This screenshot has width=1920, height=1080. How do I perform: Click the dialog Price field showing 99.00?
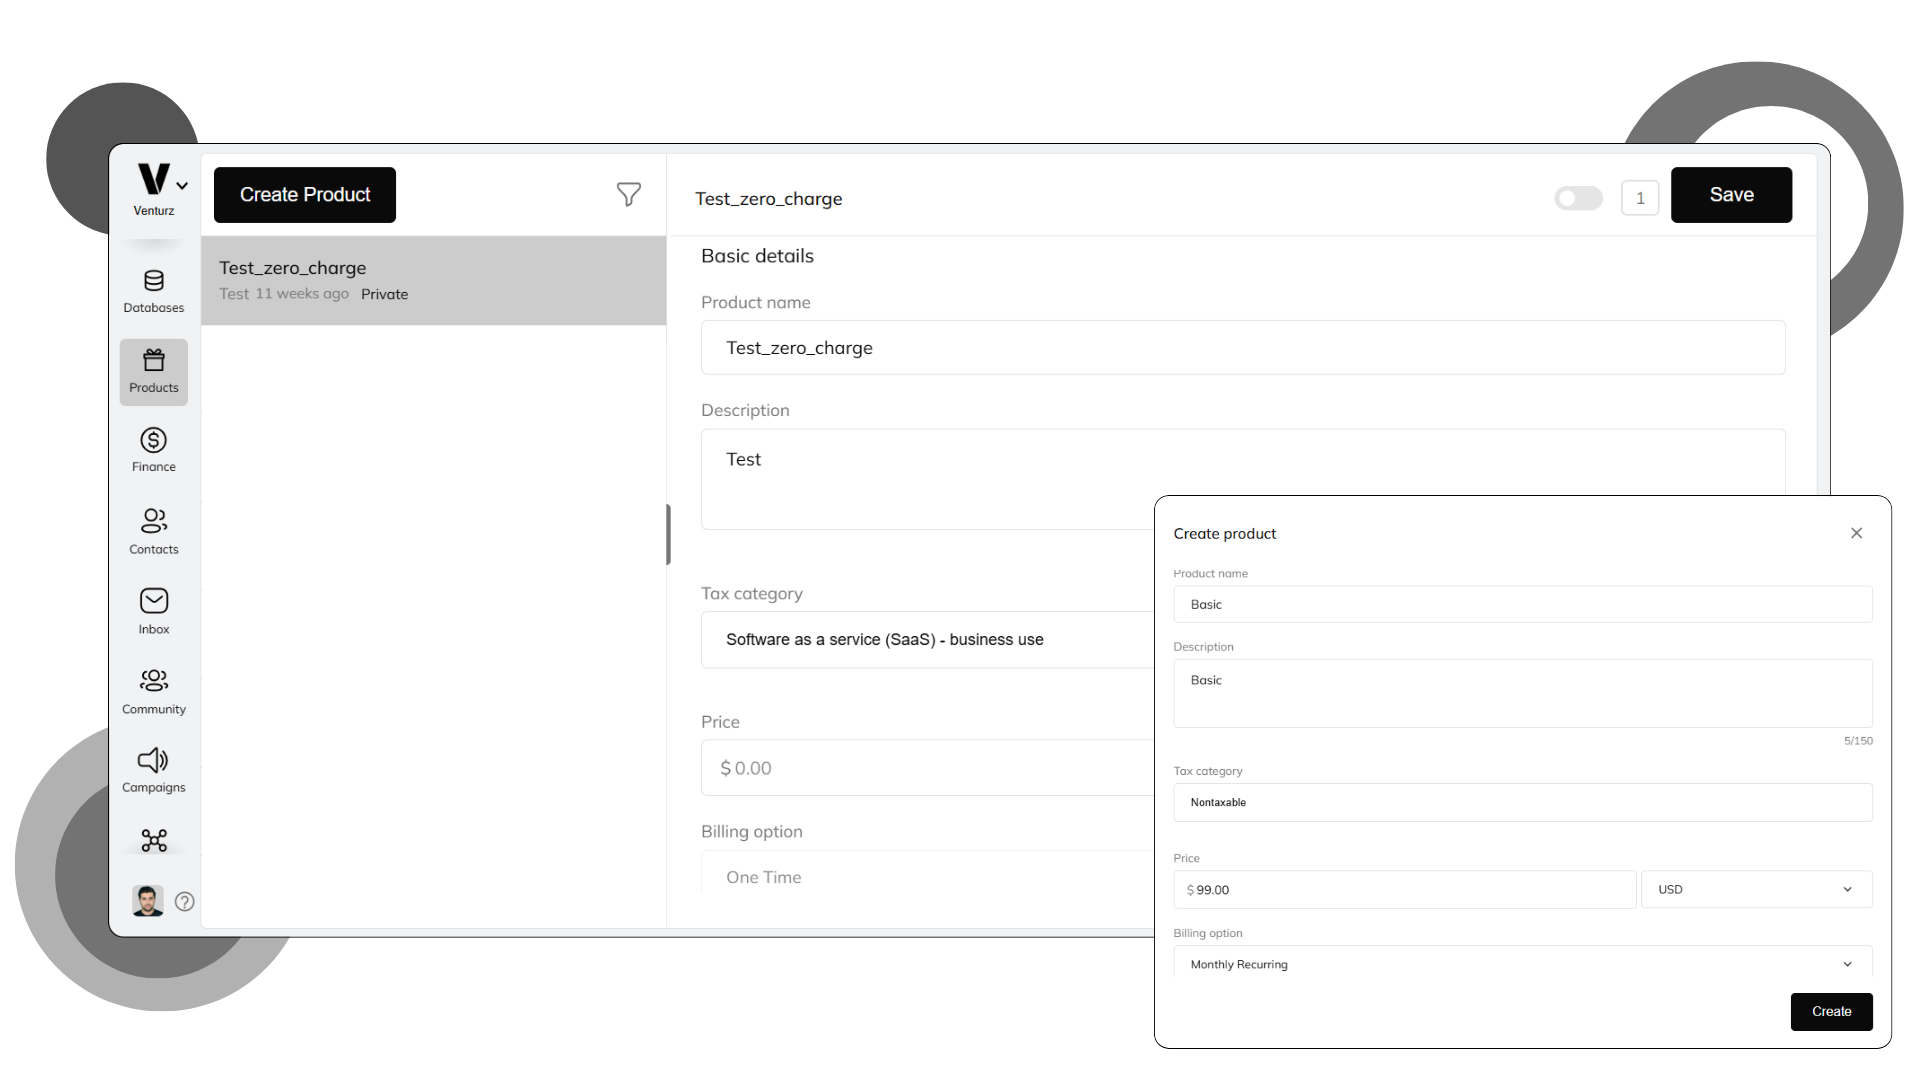click(x=1403, y=889)
